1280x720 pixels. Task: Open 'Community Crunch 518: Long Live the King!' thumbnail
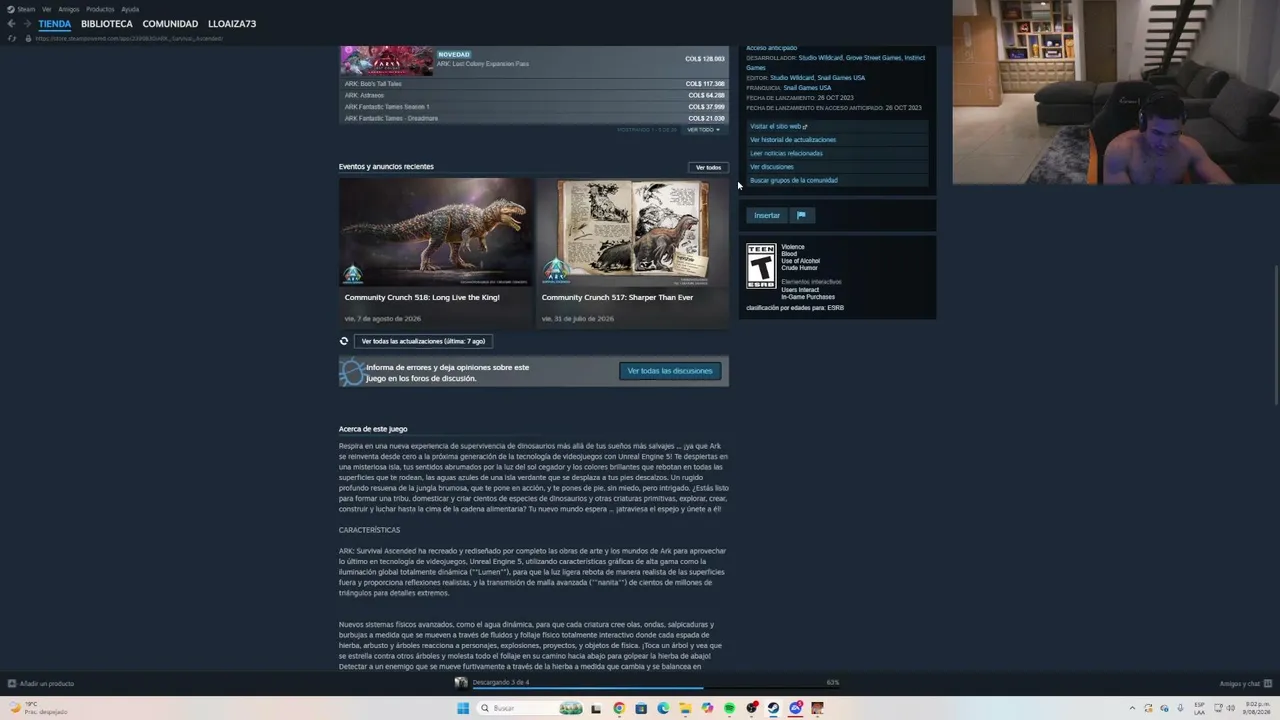point(436,232)
